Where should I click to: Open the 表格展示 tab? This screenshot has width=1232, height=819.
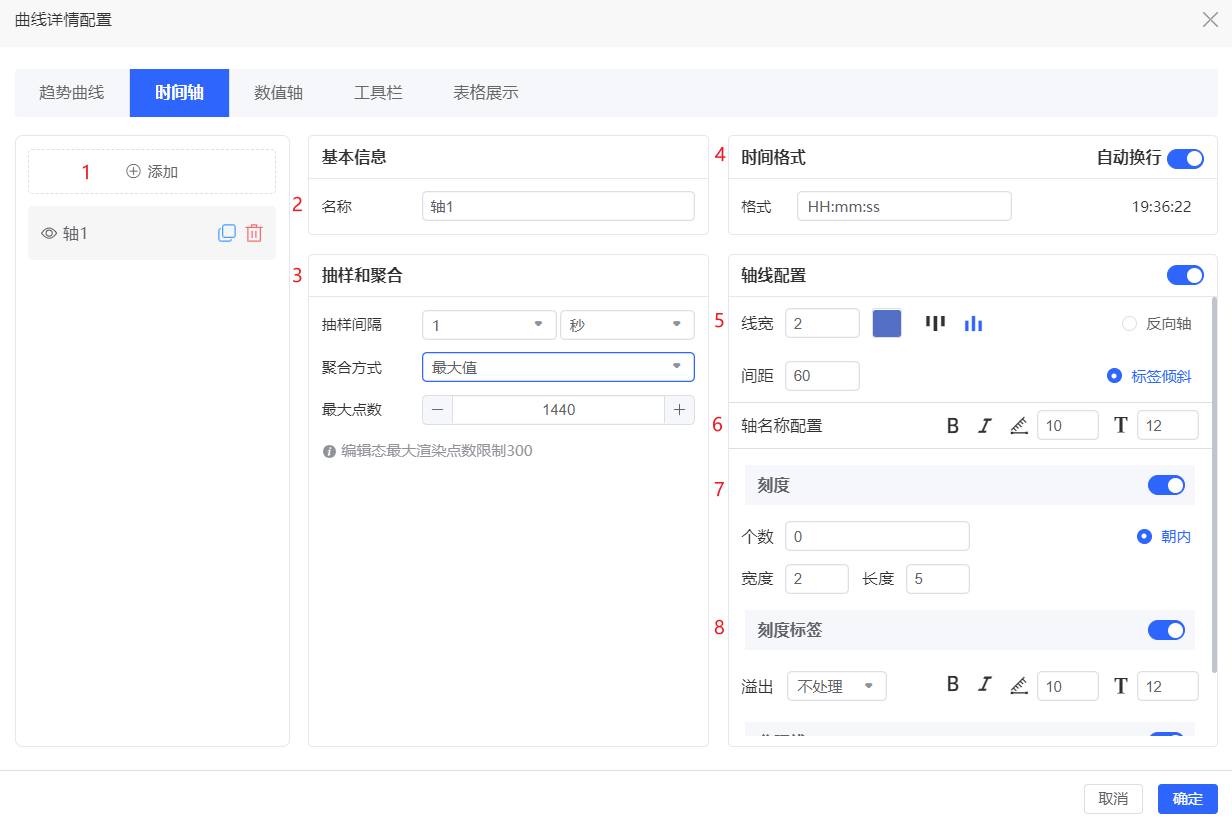tap(485, 93)
